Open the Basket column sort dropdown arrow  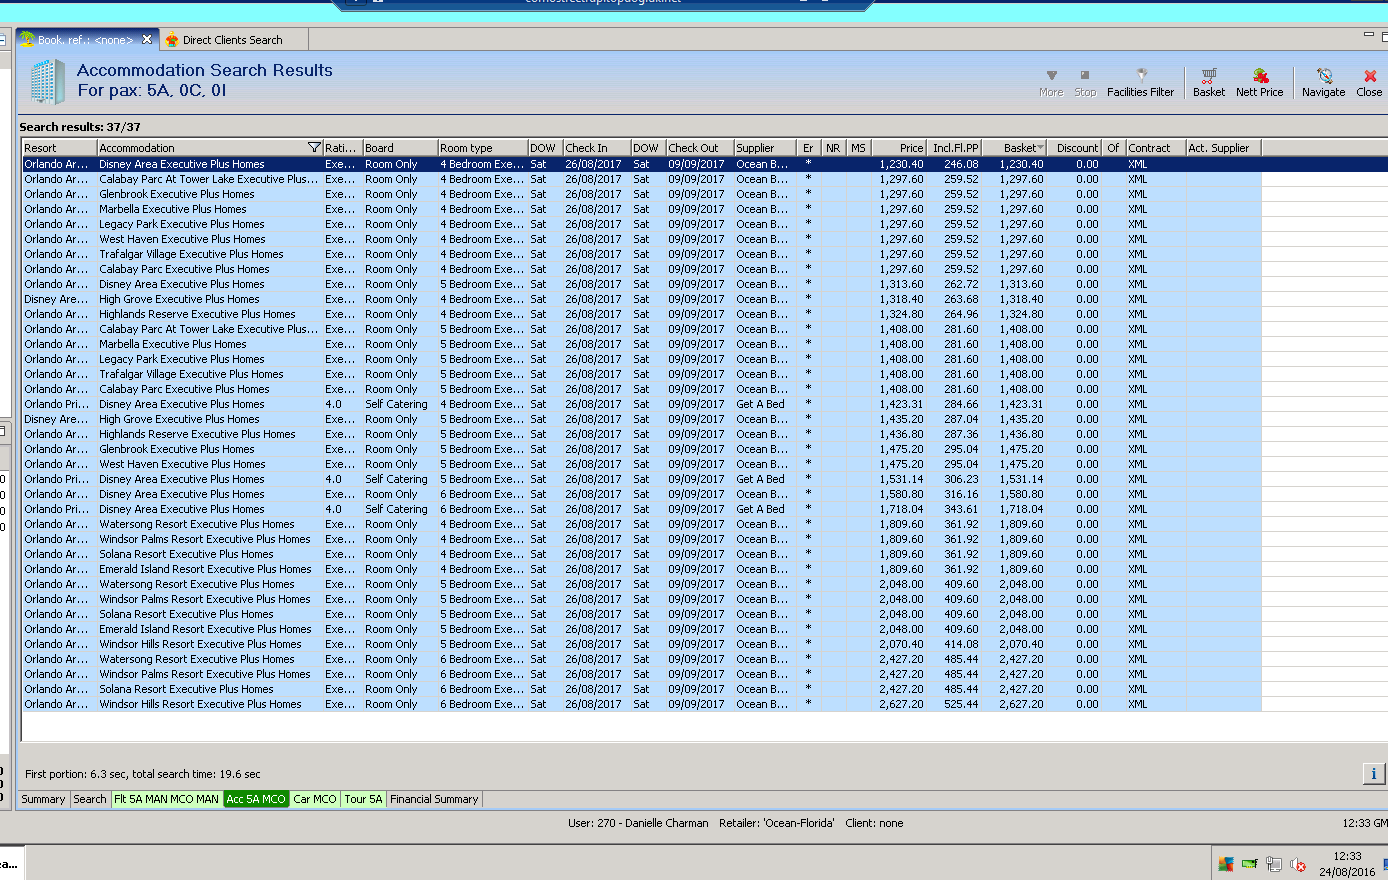tap(1040, 148)
